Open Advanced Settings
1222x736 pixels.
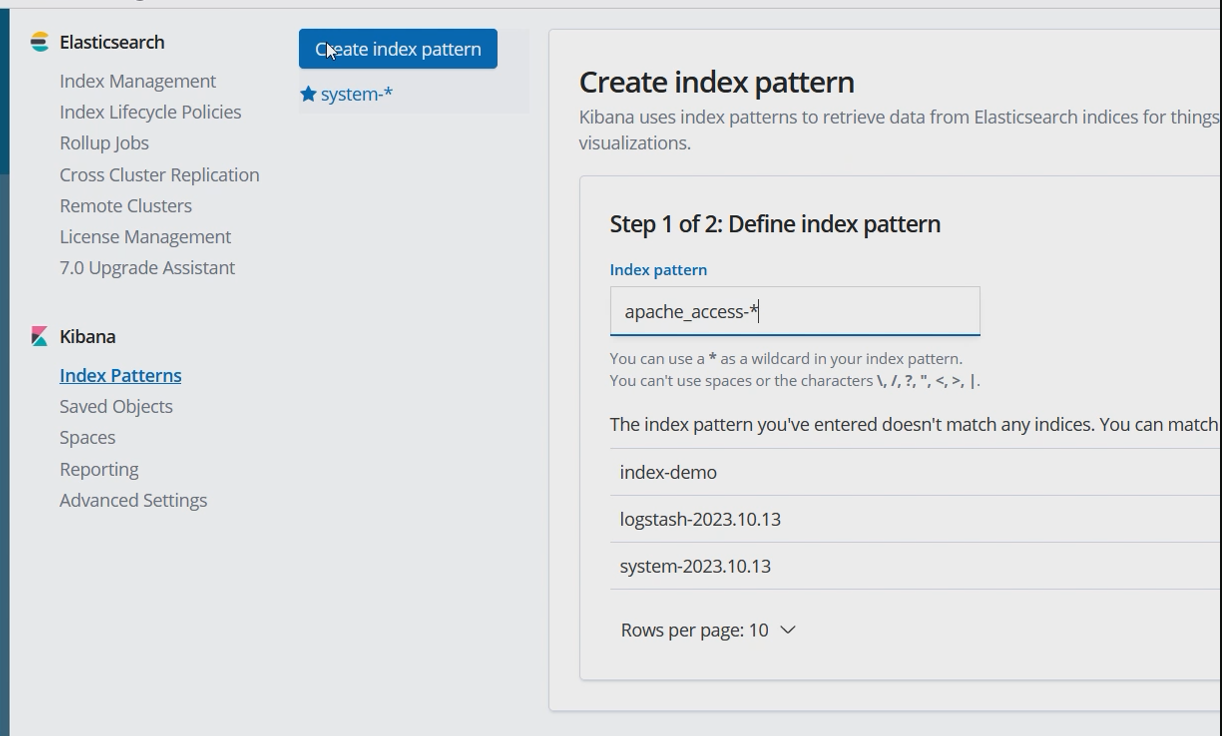[133, 501]
